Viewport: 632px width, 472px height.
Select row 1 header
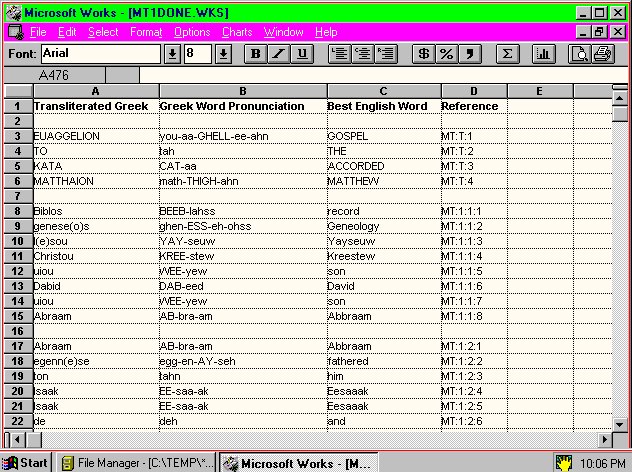coord(18,106)
